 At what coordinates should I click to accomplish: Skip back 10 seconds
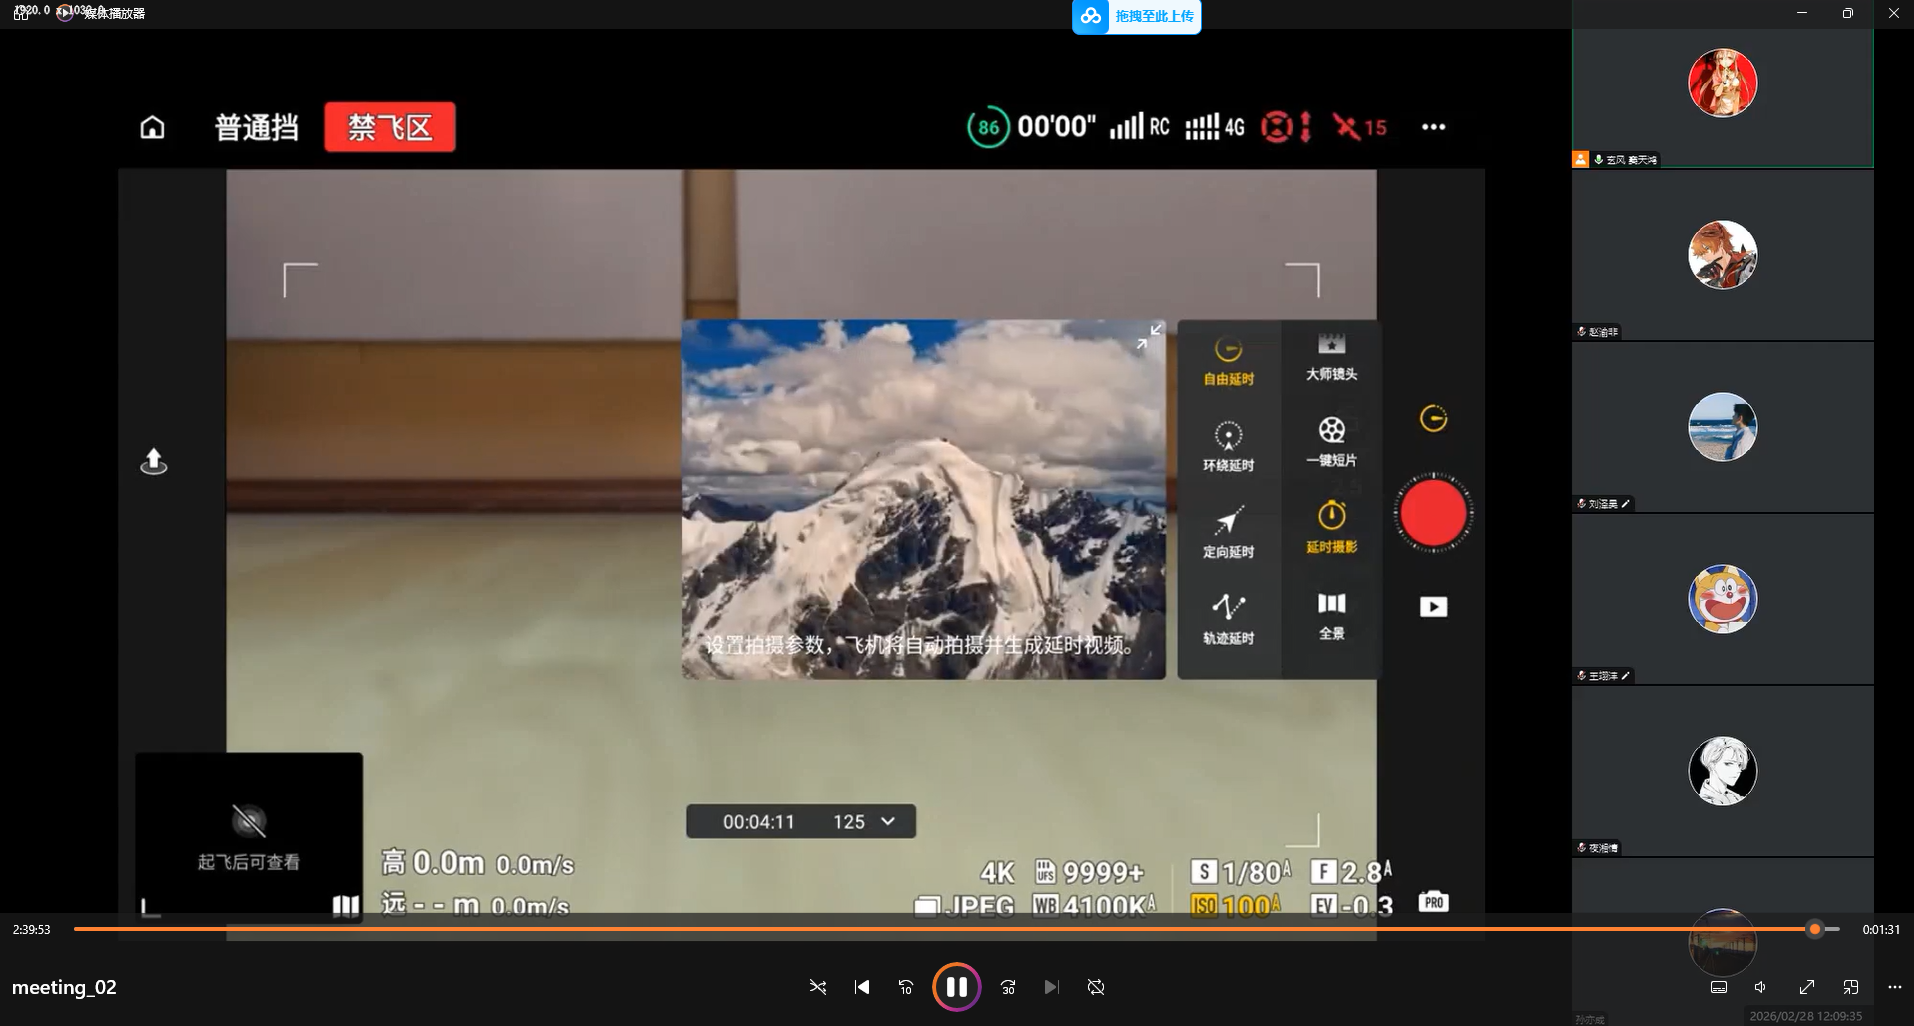(906, 987)
